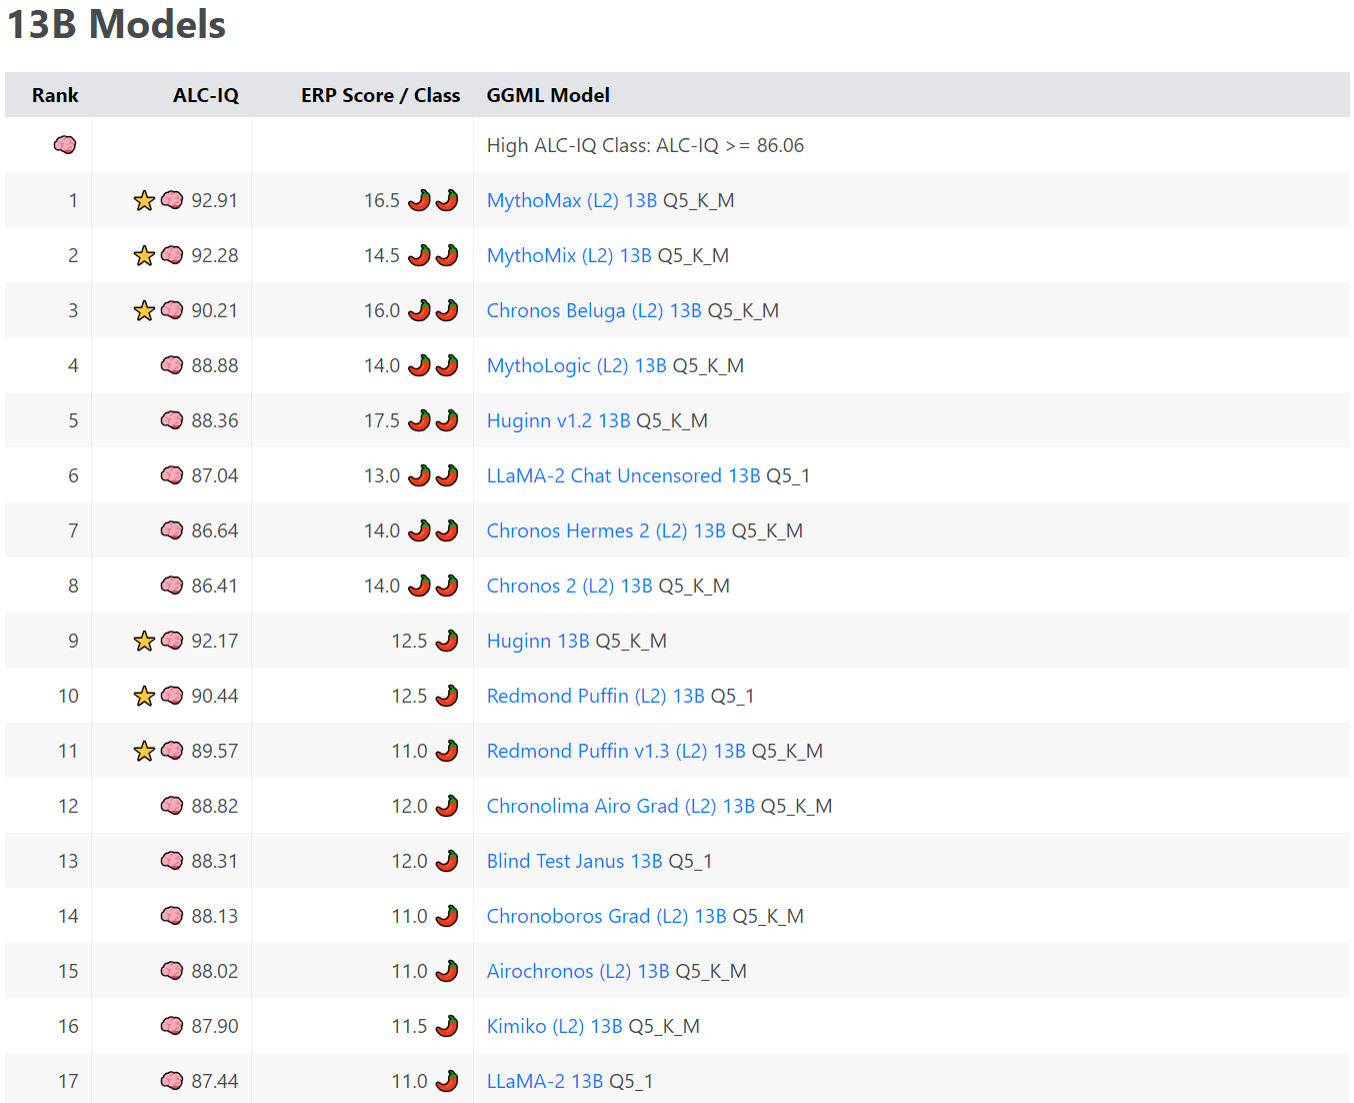Screen dimensions: 1354x1103
Task: Click the gold star beside MythoMax's 92.91 score
Action: (144, 200)
